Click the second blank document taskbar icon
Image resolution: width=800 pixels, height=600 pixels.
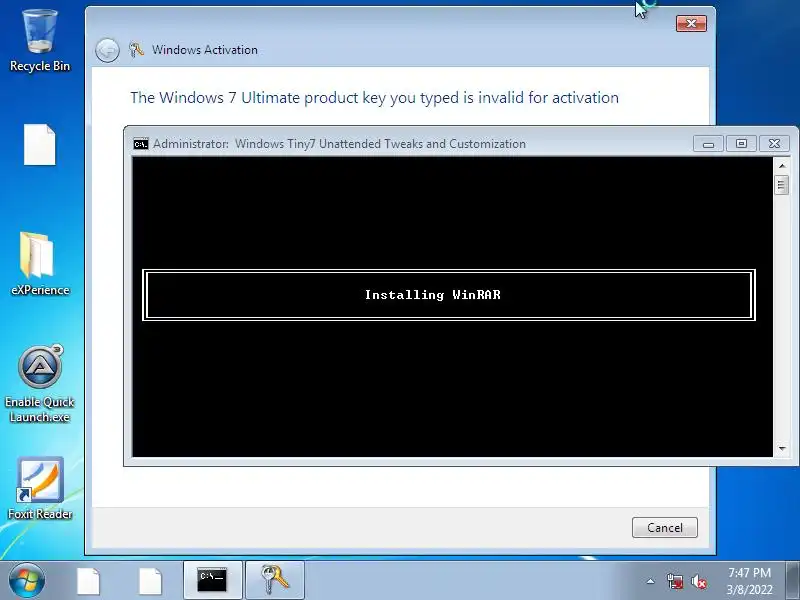click(x=150, y=581)
